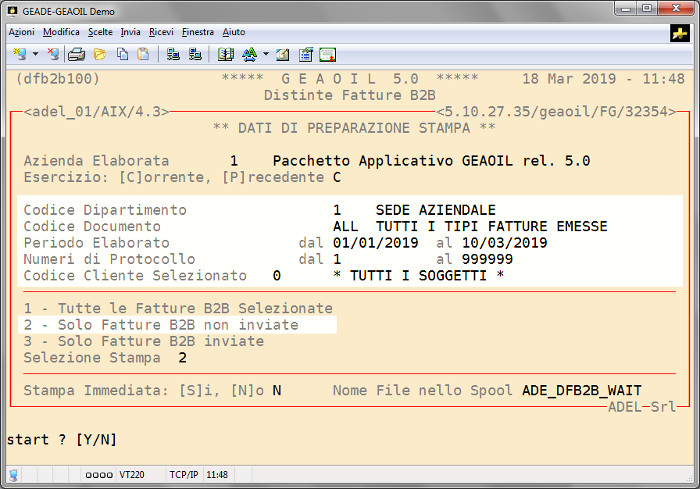The height and width of the screenshot is (489, 700).
Task: Click the copy icon in toolbar
Action: coord(122,54)
